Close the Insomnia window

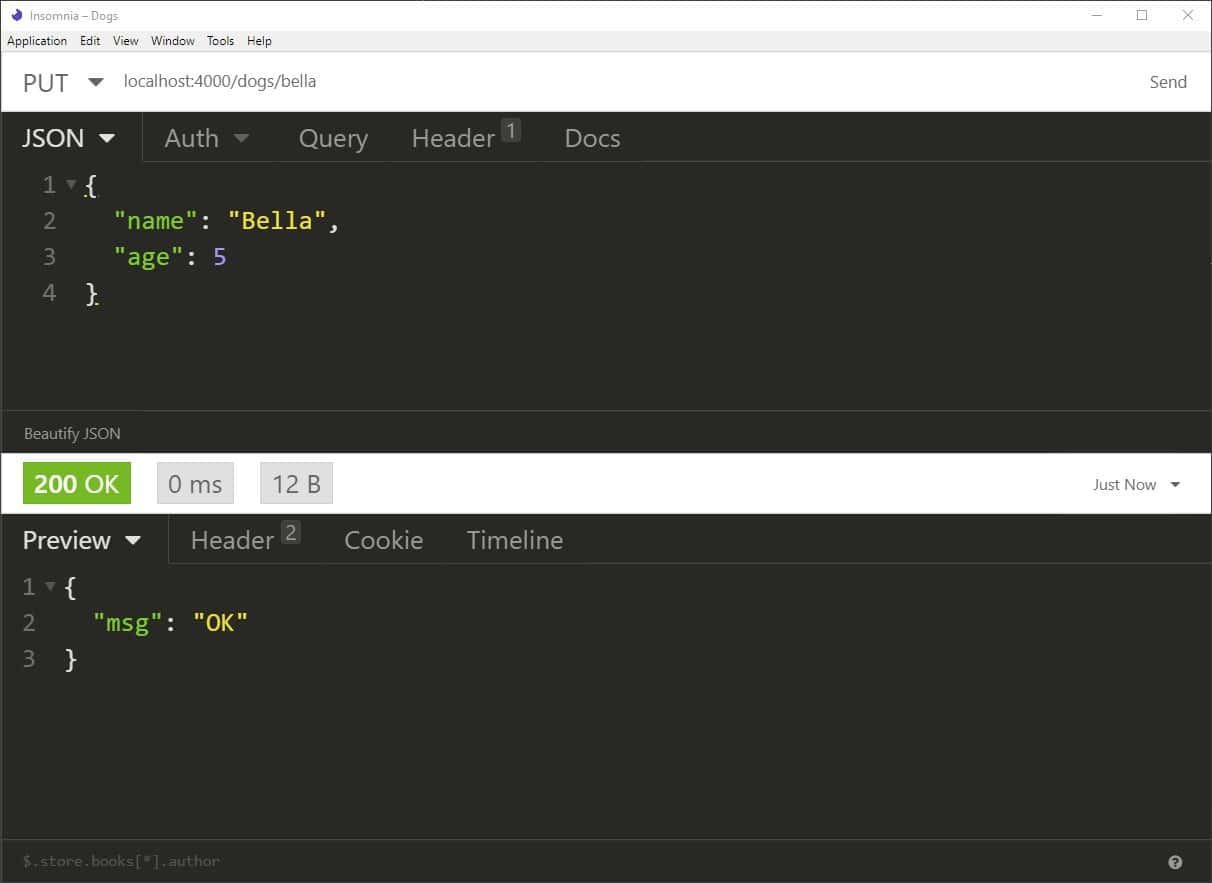click(1188, 15)
